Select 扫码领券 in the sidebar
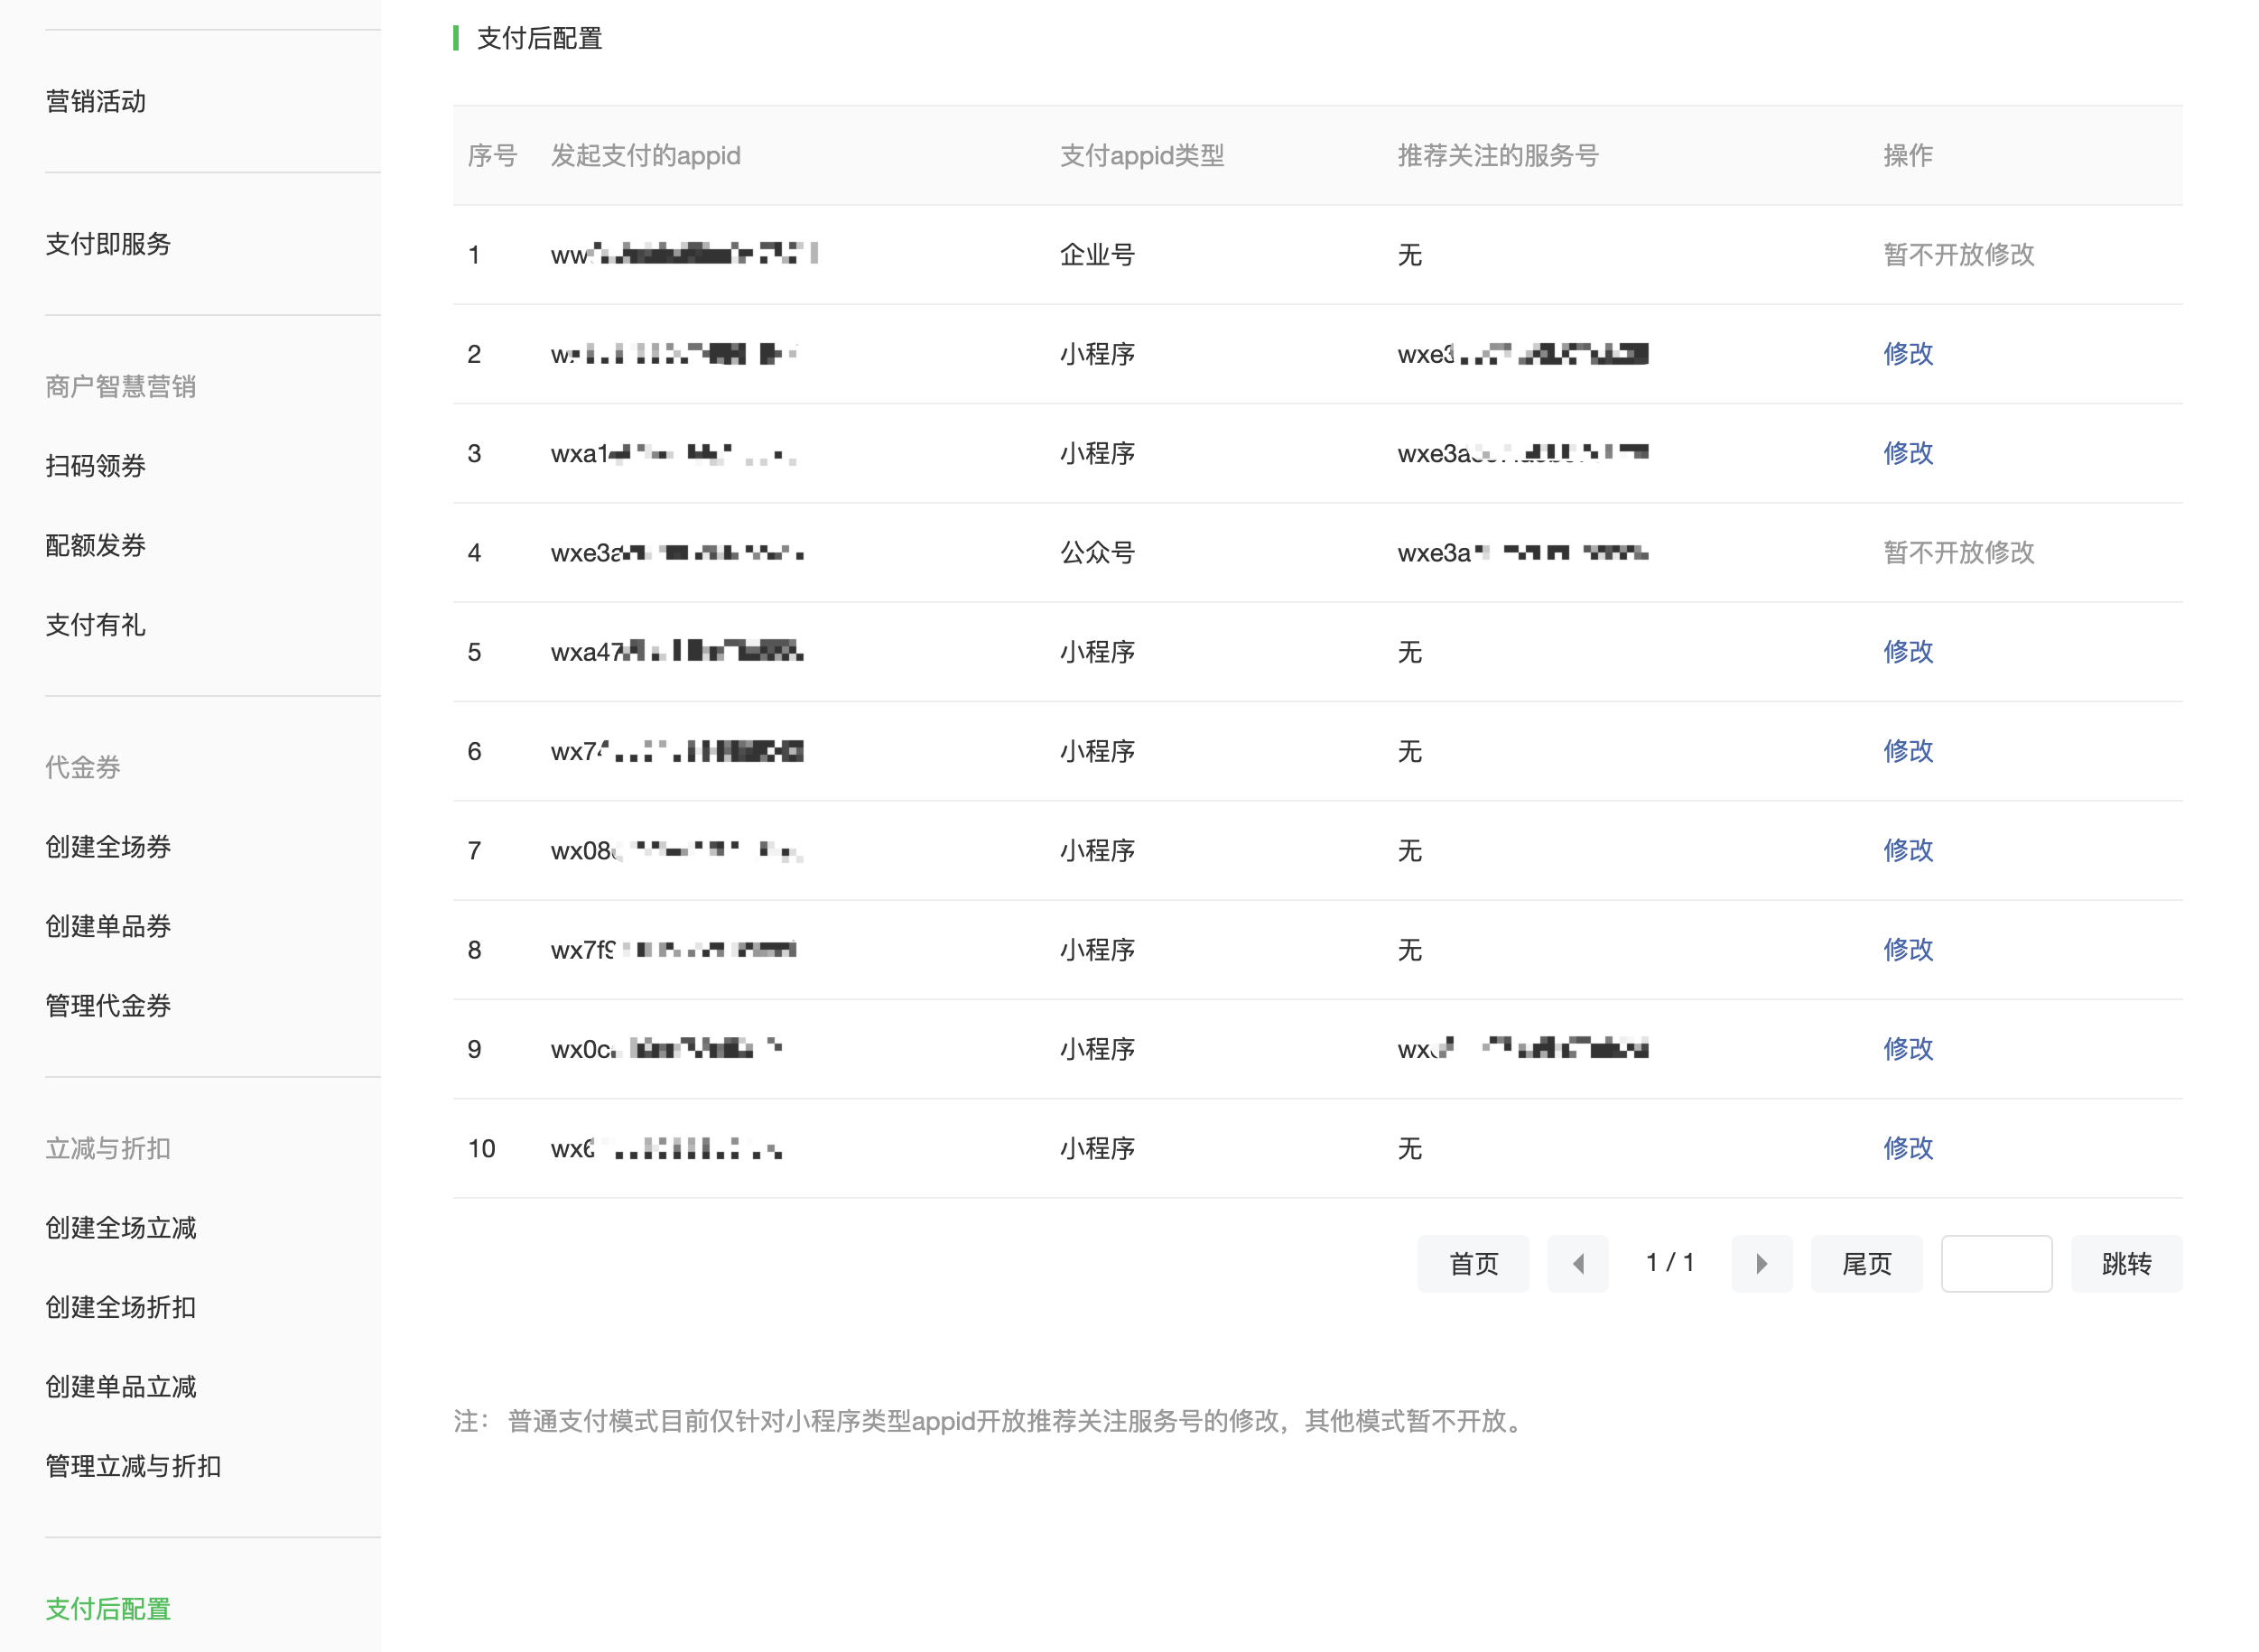 click(96, 466)
